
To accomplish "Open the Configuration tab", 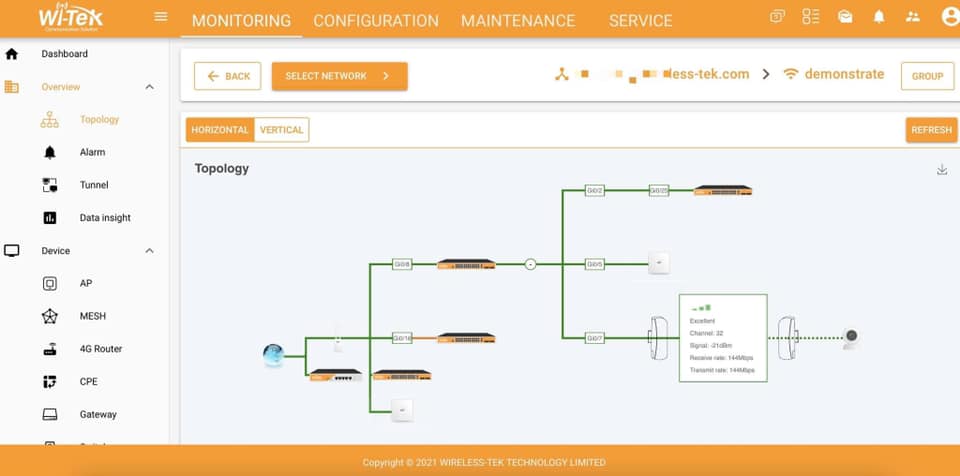I will (376, 20).
